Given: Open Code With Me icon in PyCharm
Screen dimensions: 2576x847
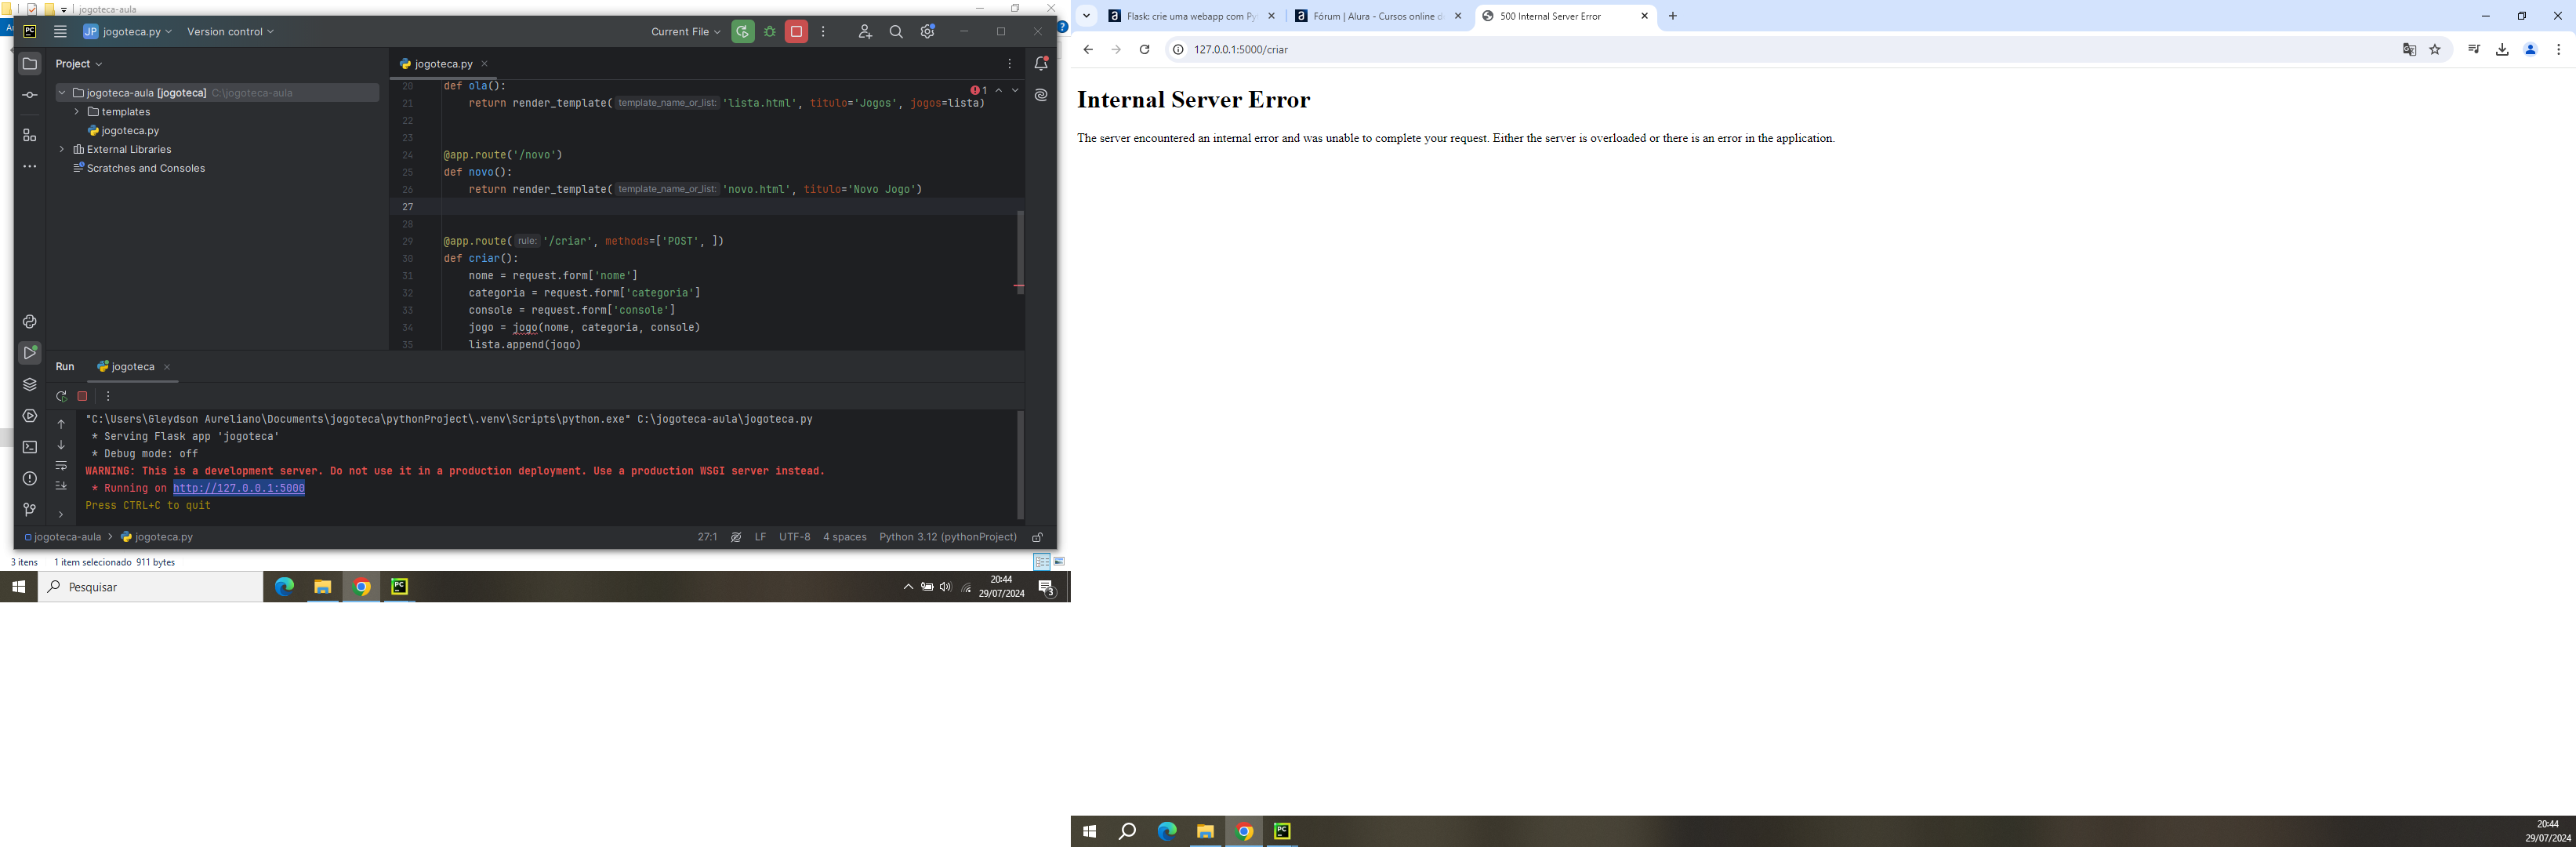Looking at the screenshot, I should click(865, 32).
